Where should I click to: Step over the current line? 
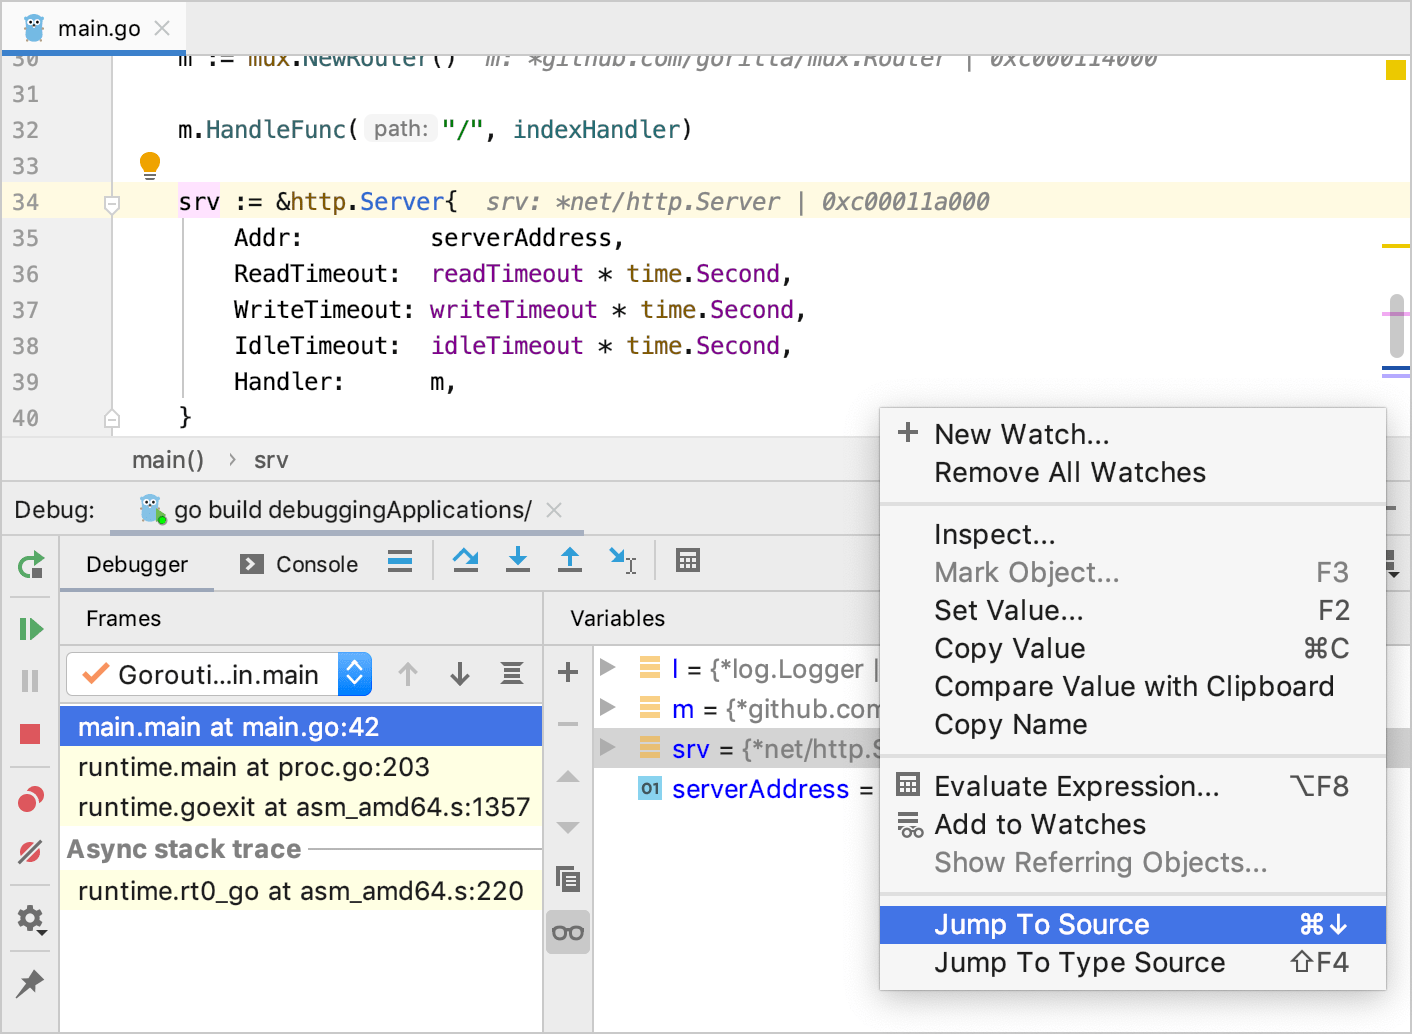pyautogui.click(x=465, y=560)
